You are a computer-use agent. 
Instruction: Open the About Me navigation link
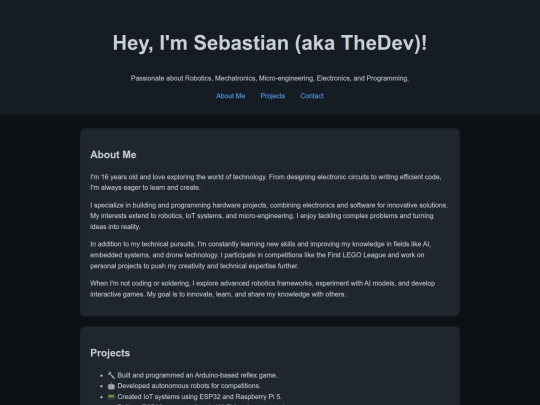click(x=230, y=96)
